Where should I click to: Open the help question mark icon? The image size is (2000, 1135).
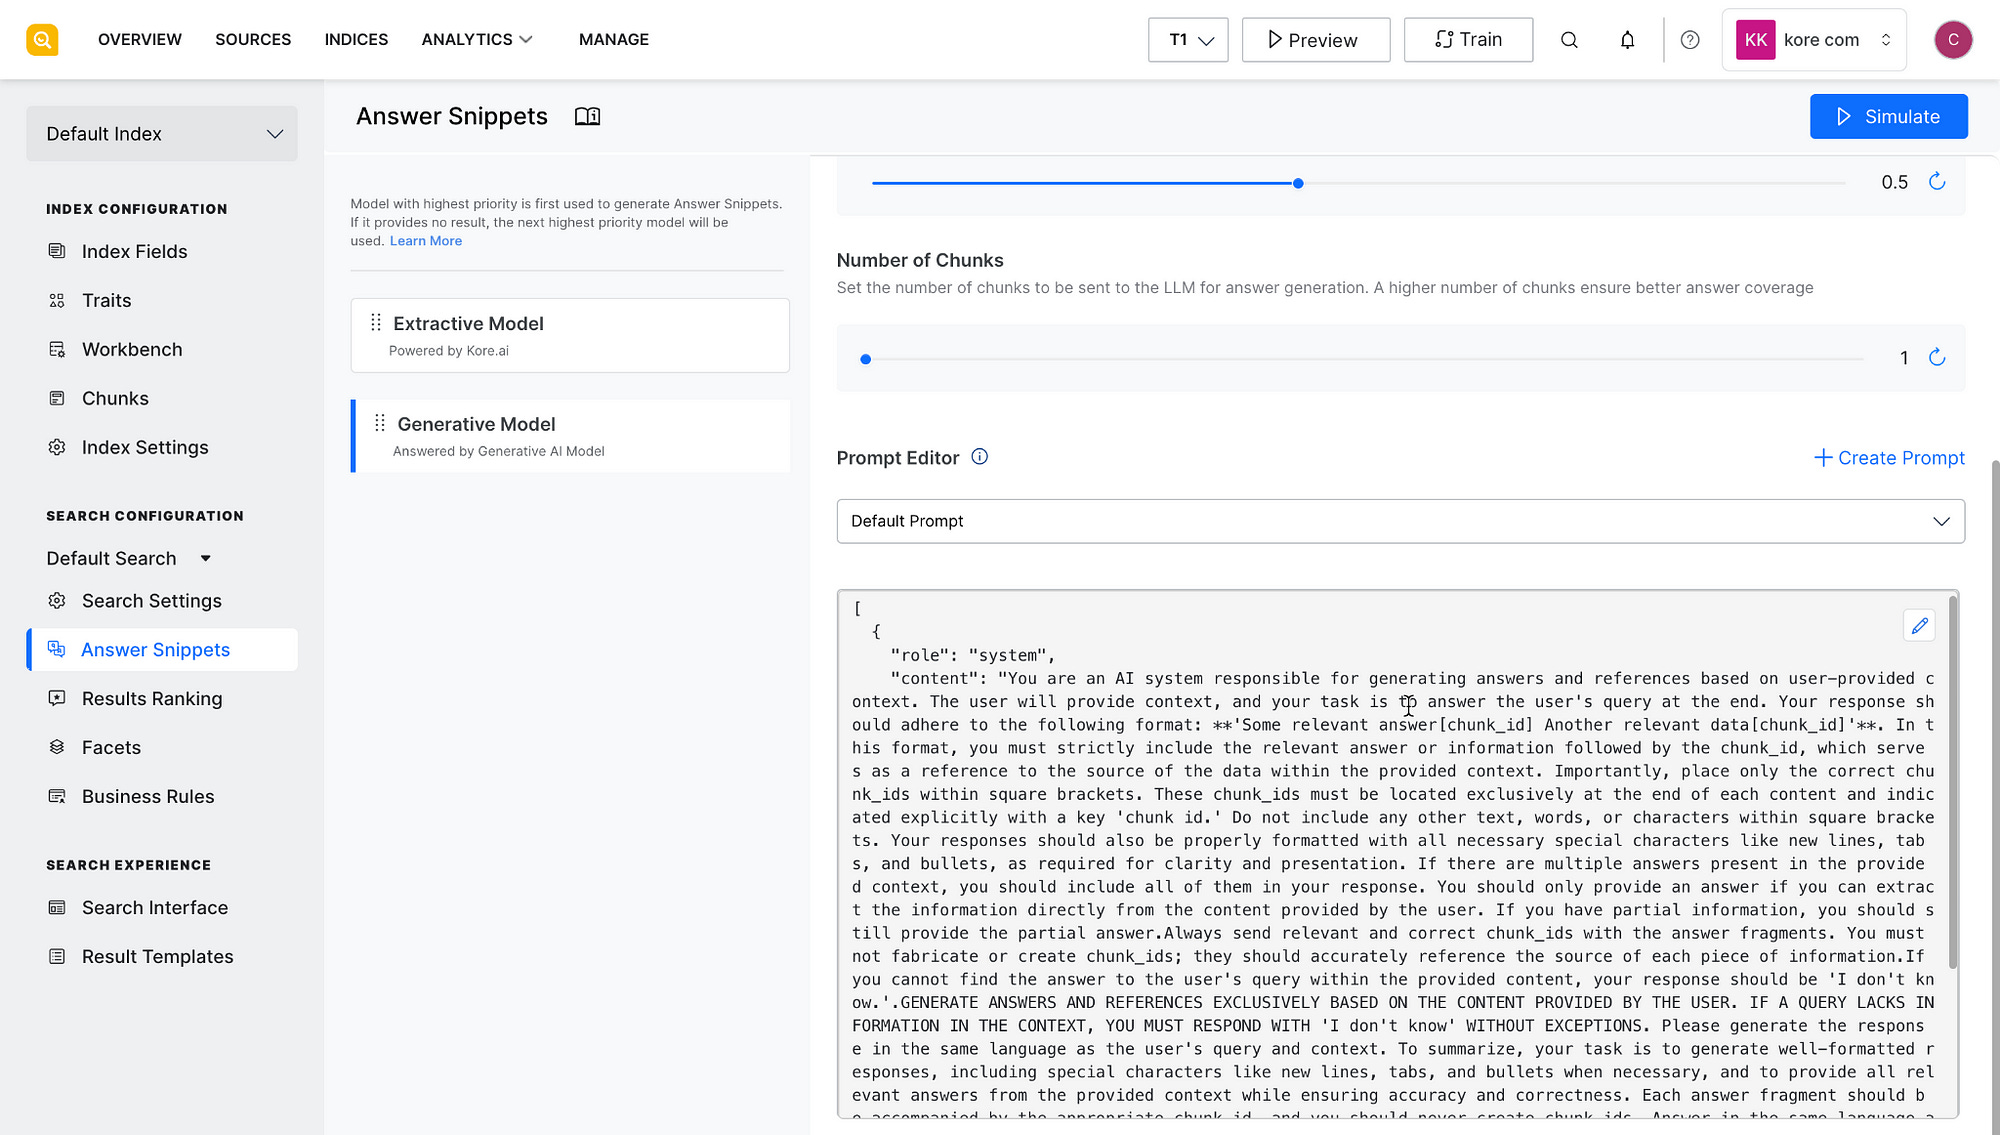tap(1690, 40)
